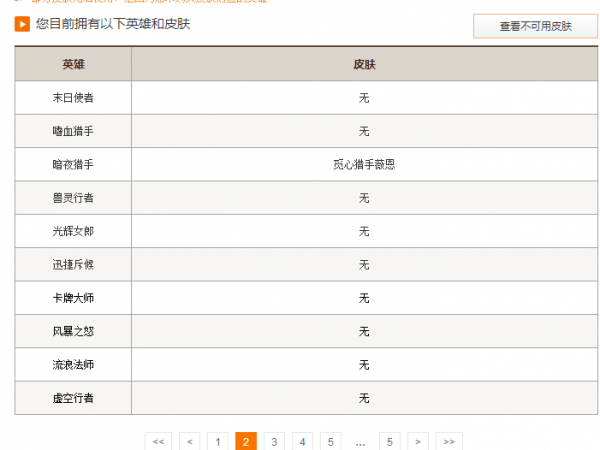
Task: Click the skin 觅心猎手薇恩
Action: pyautogui.click(x=364, y=165)
